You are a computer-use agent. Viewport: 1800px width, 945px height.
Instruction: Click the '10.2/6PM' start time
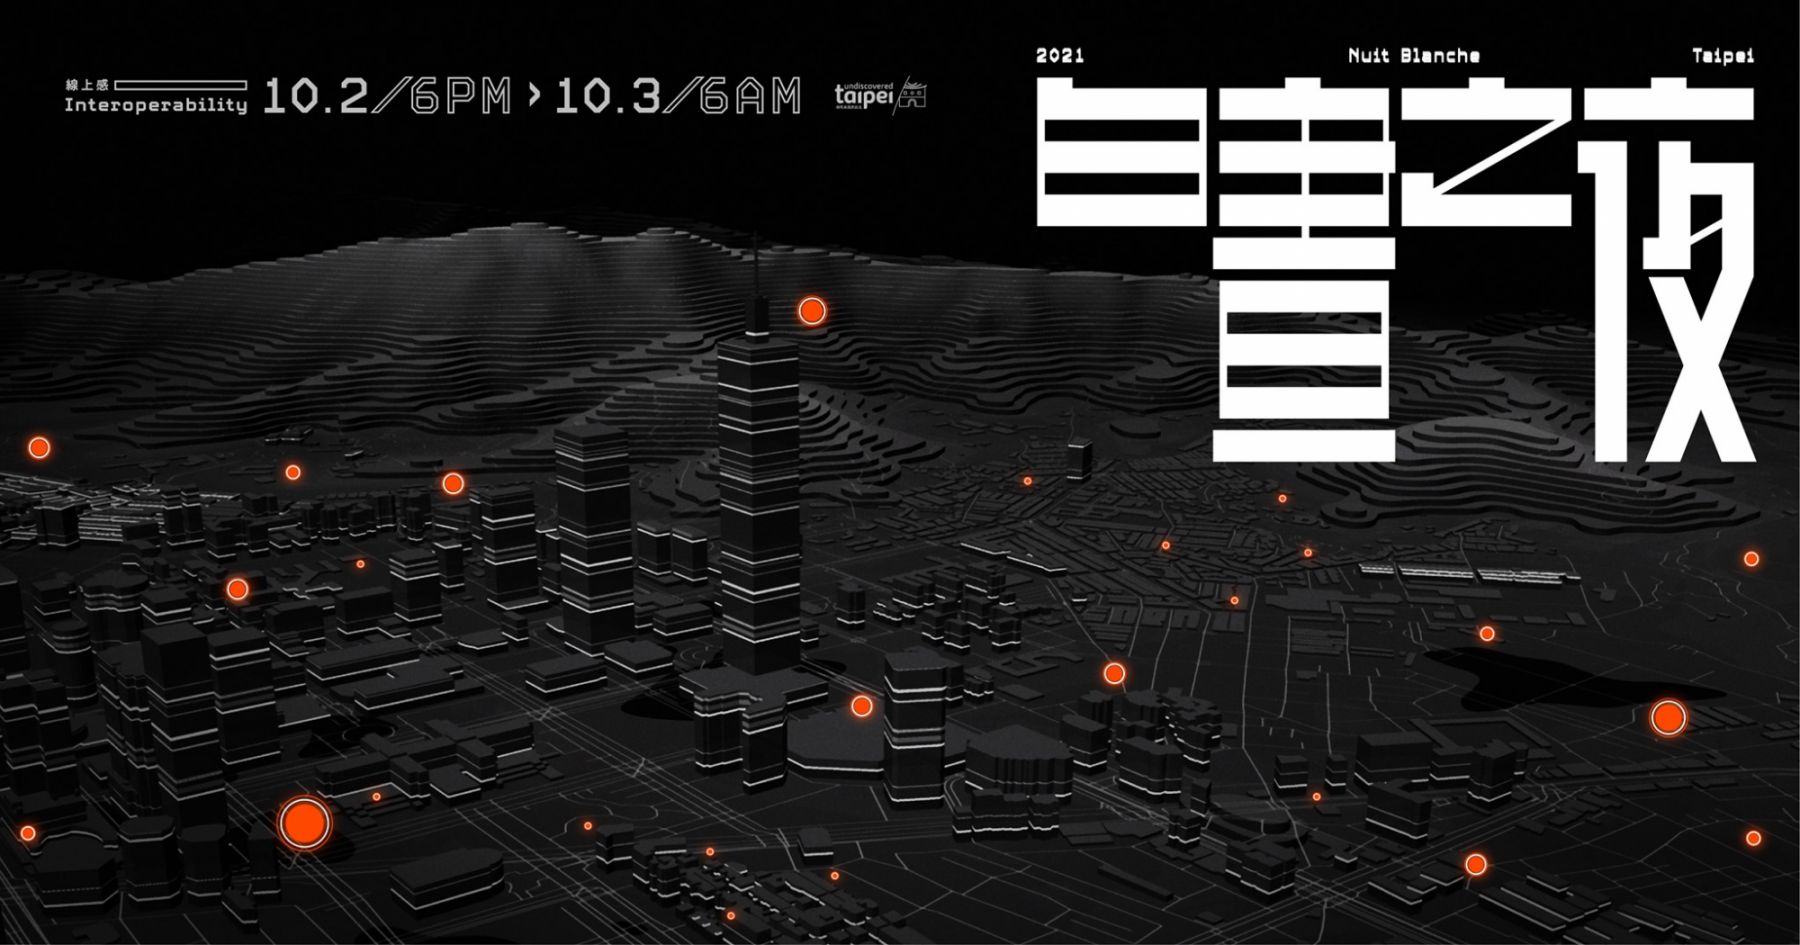click(387, 96)
